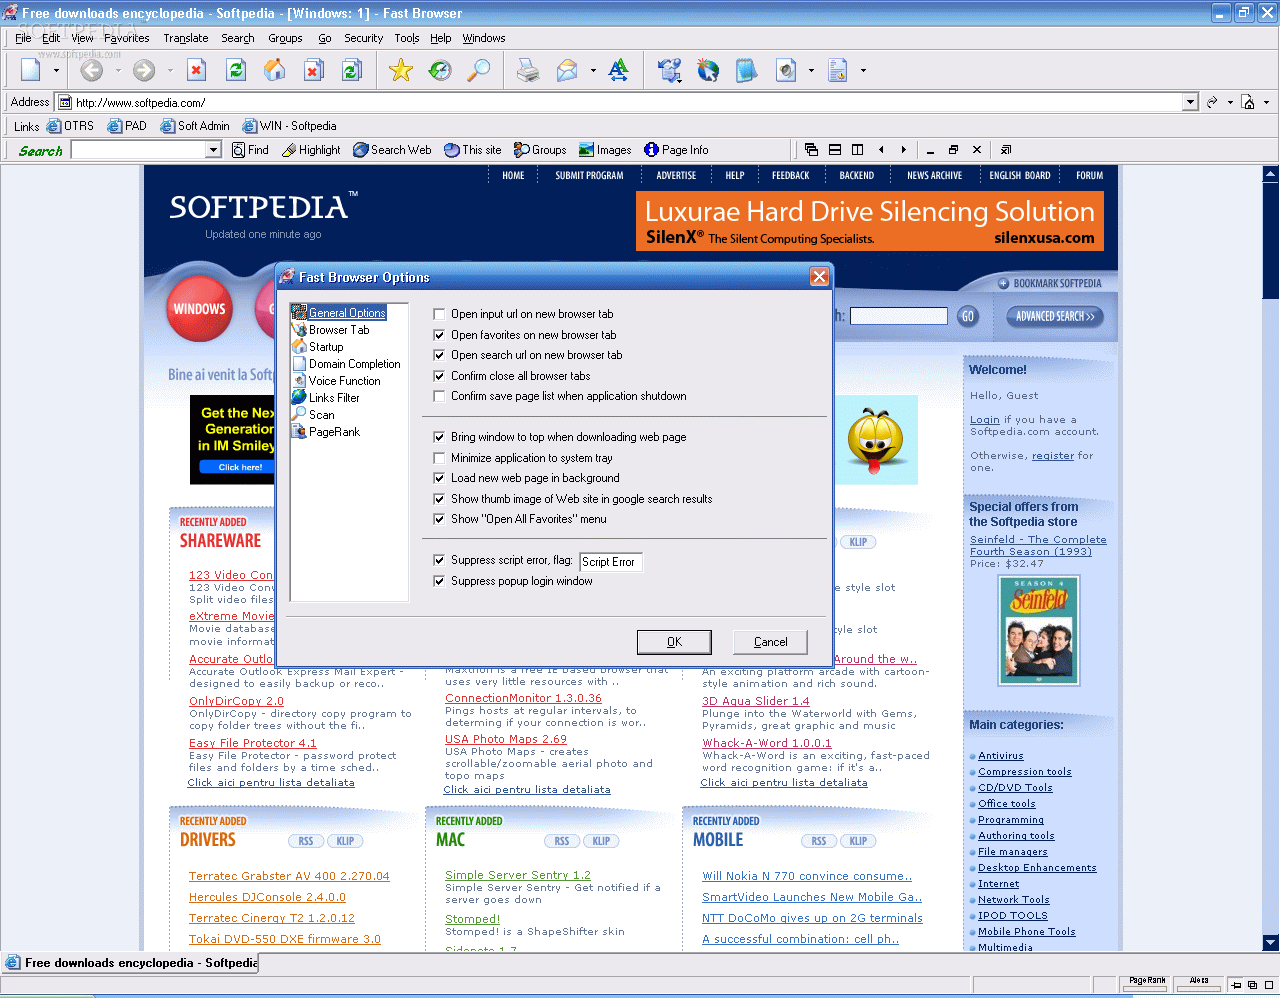The width and height of the screenshot is (1280, 998).
Task: Click Find in the search toolbar
Action: pos(250,150)
